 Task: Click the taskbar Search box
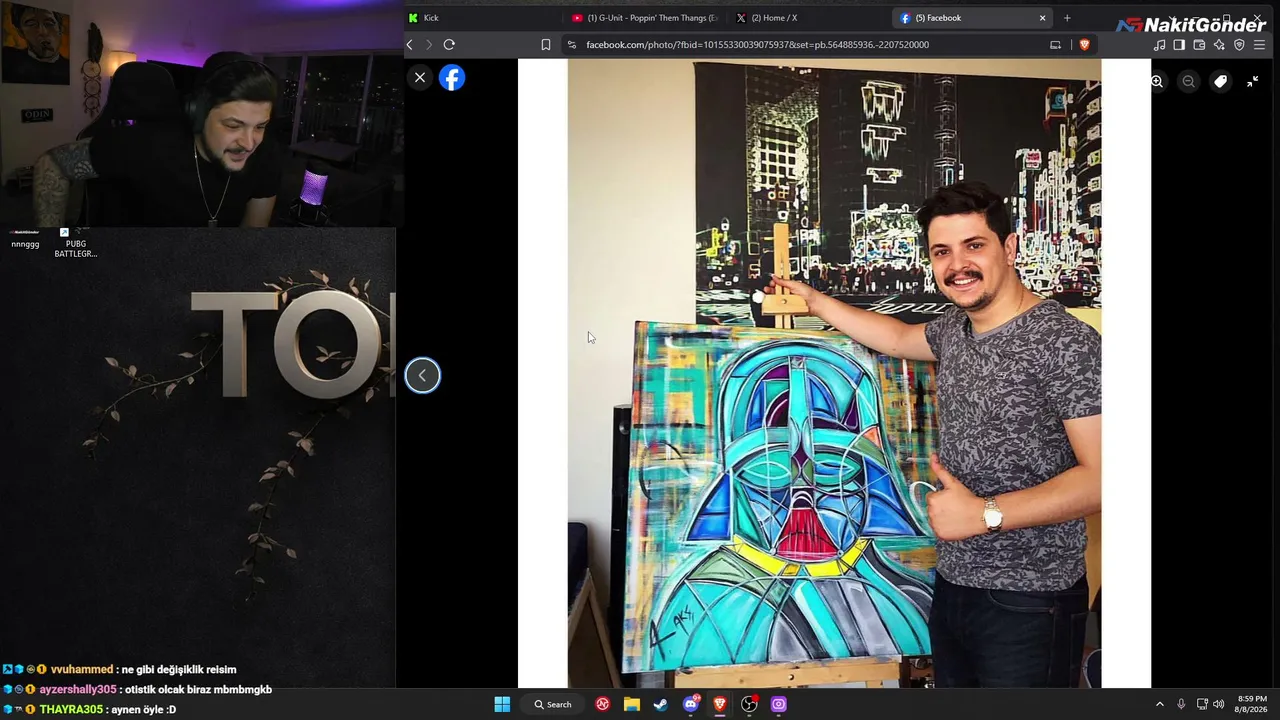click(553, 704)
